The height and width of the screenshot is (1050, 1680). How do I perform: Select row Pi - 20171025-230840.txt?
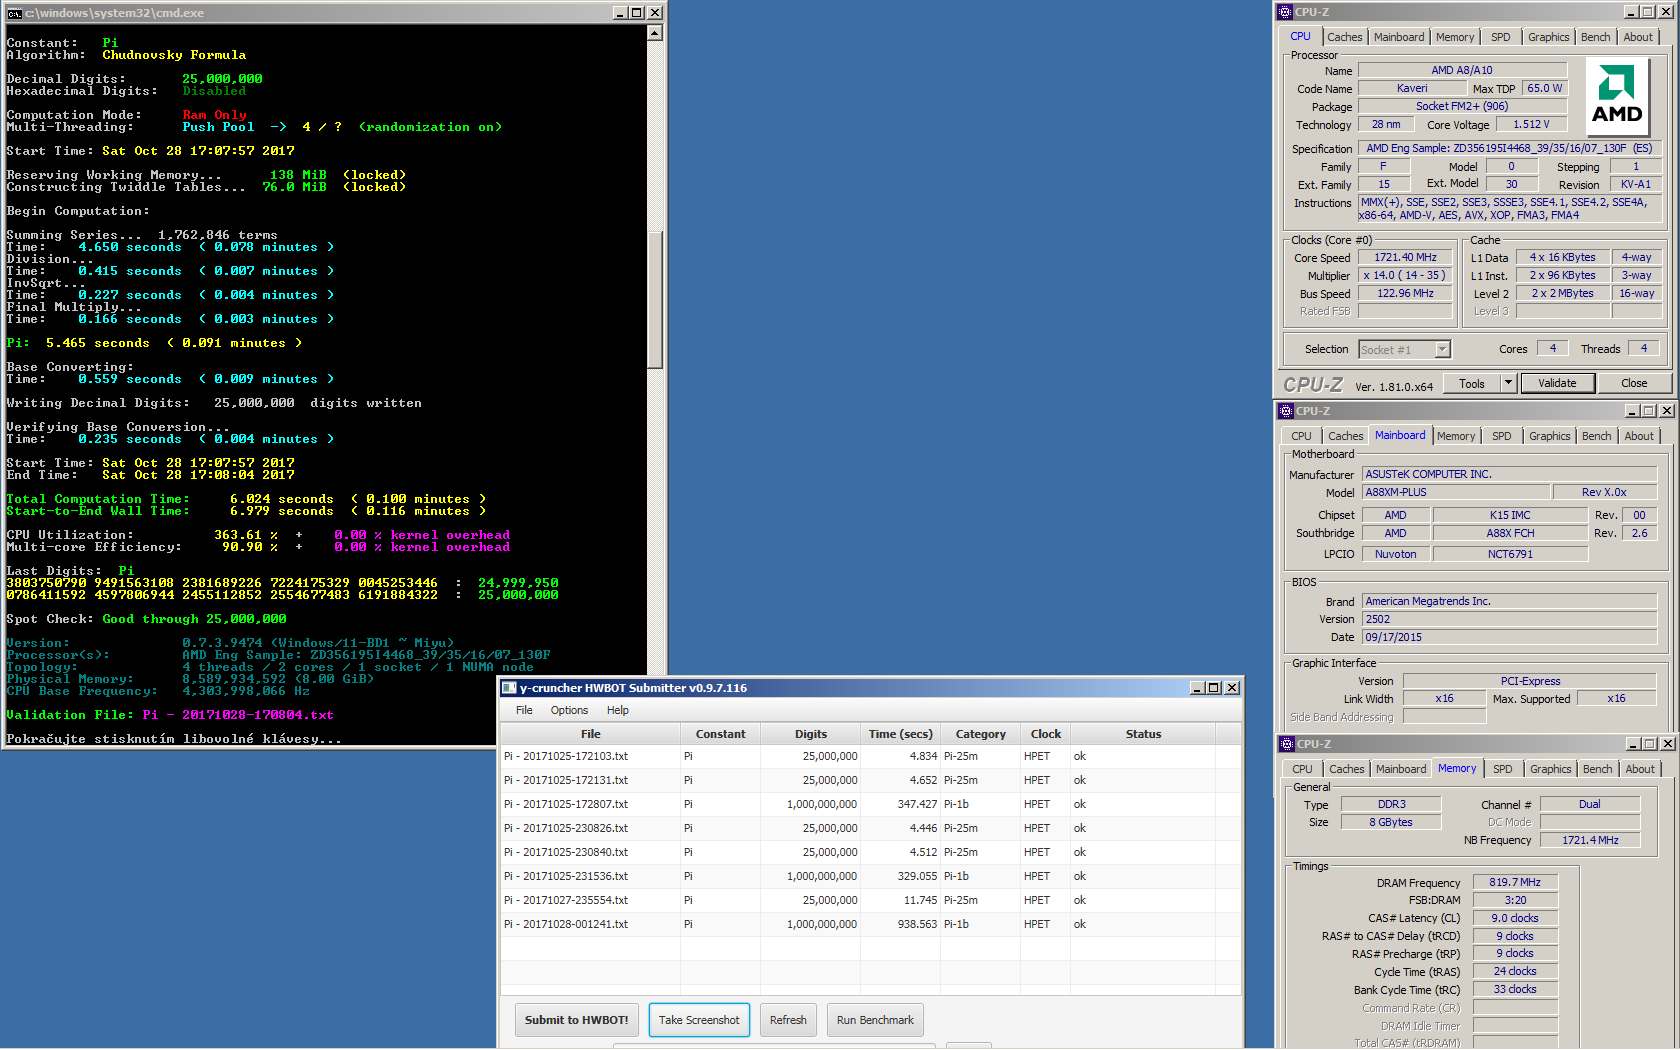pos(870,852)
